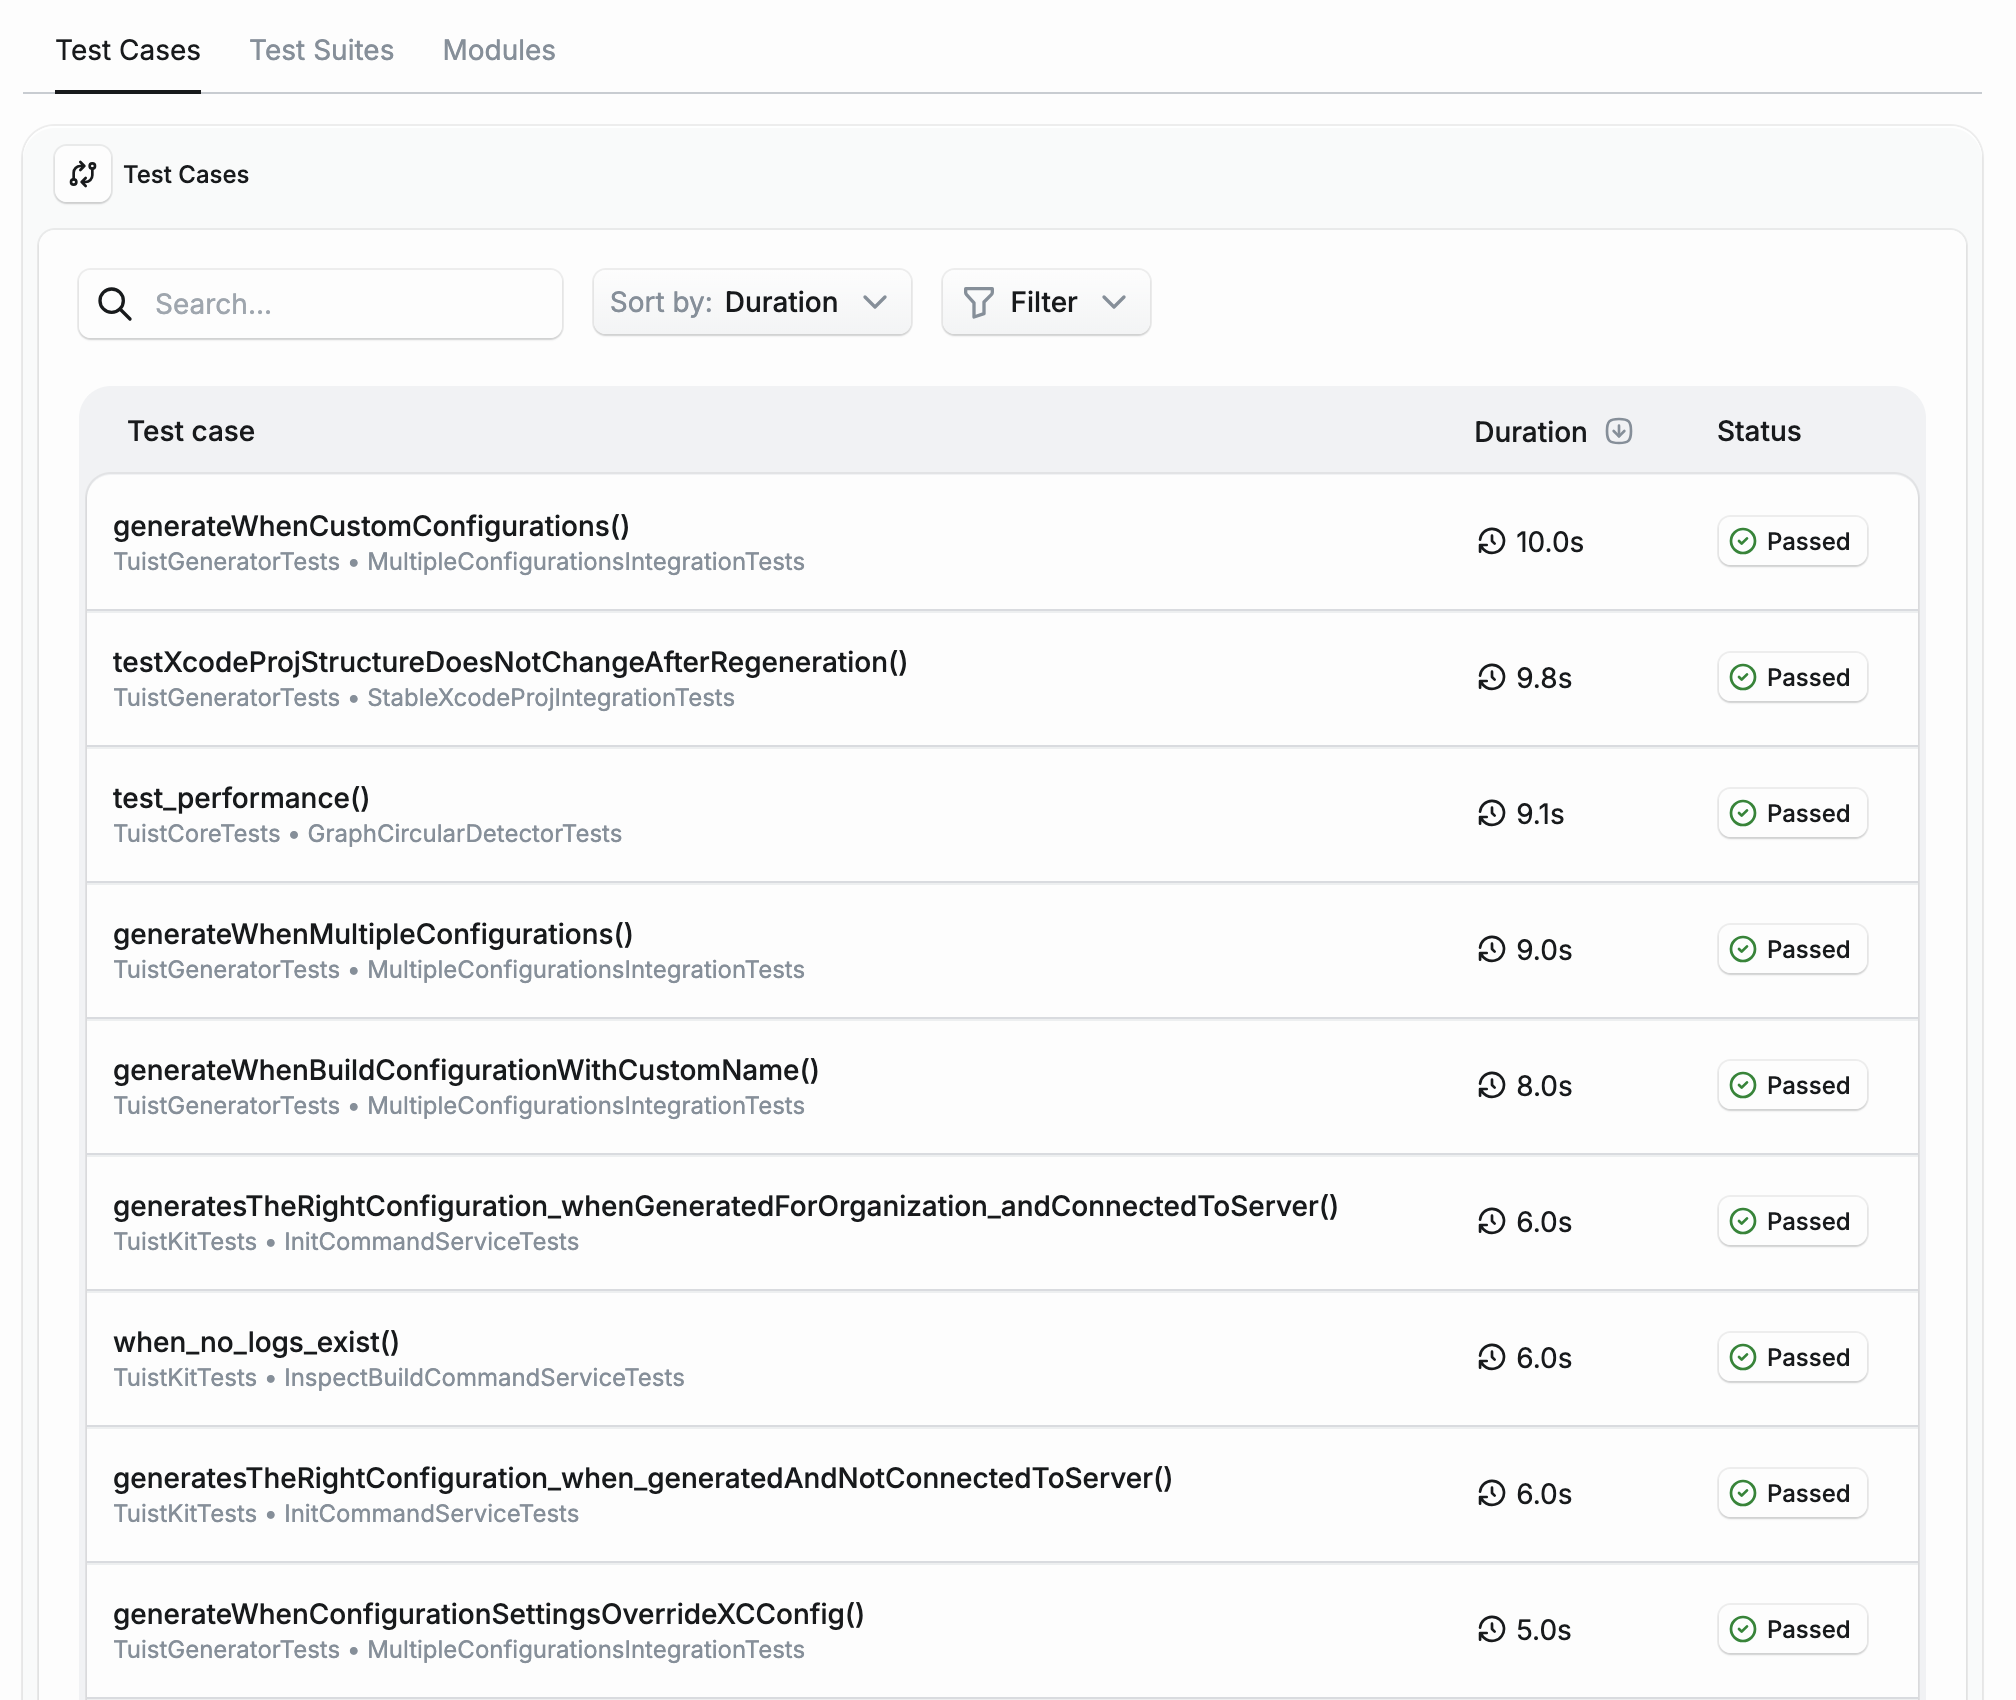Screen dimensions: 2016x1700
Task: Click the filter funnel icon
Action: [980, 302]
